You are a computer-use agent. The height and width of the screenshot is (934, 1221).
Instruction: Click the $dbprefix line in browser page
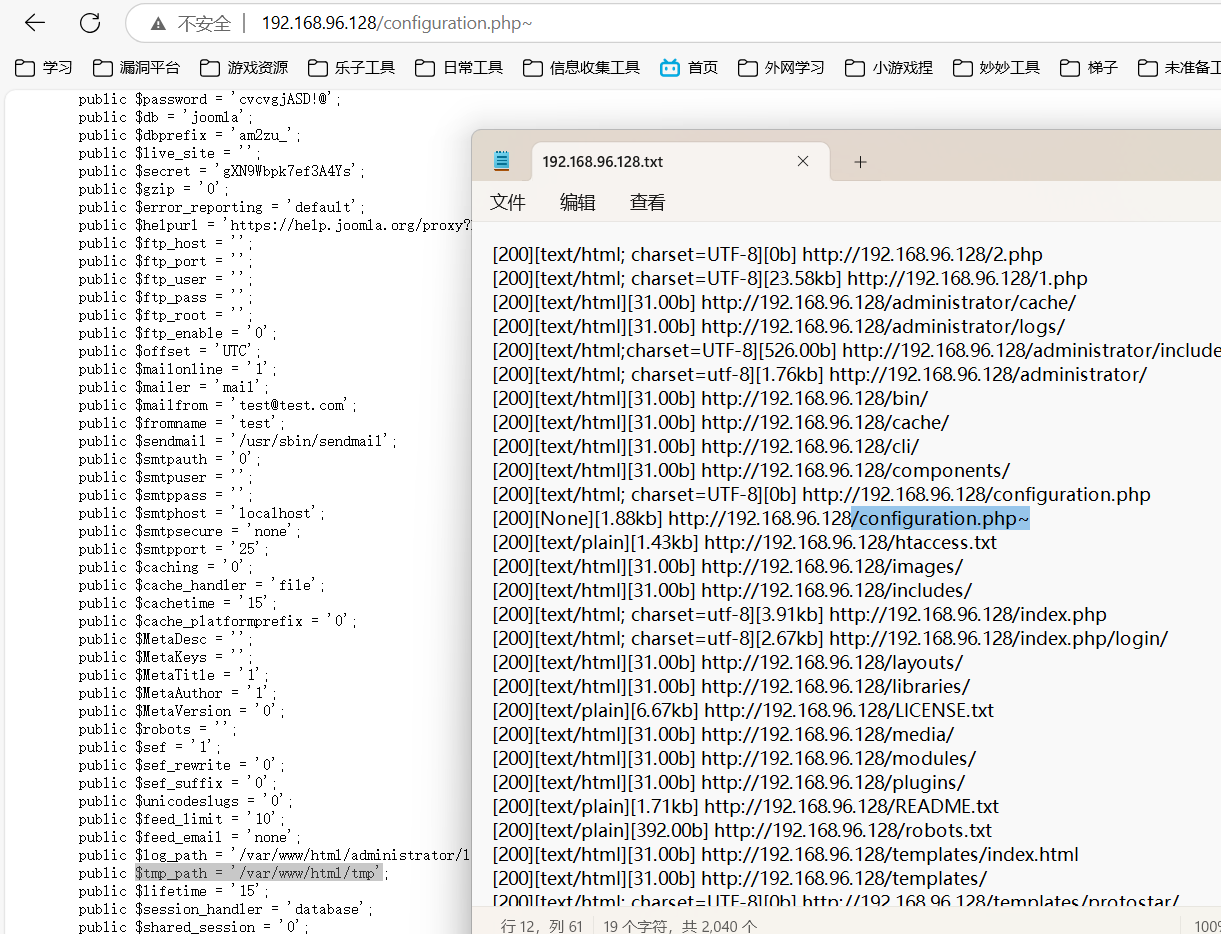[190, 135]
